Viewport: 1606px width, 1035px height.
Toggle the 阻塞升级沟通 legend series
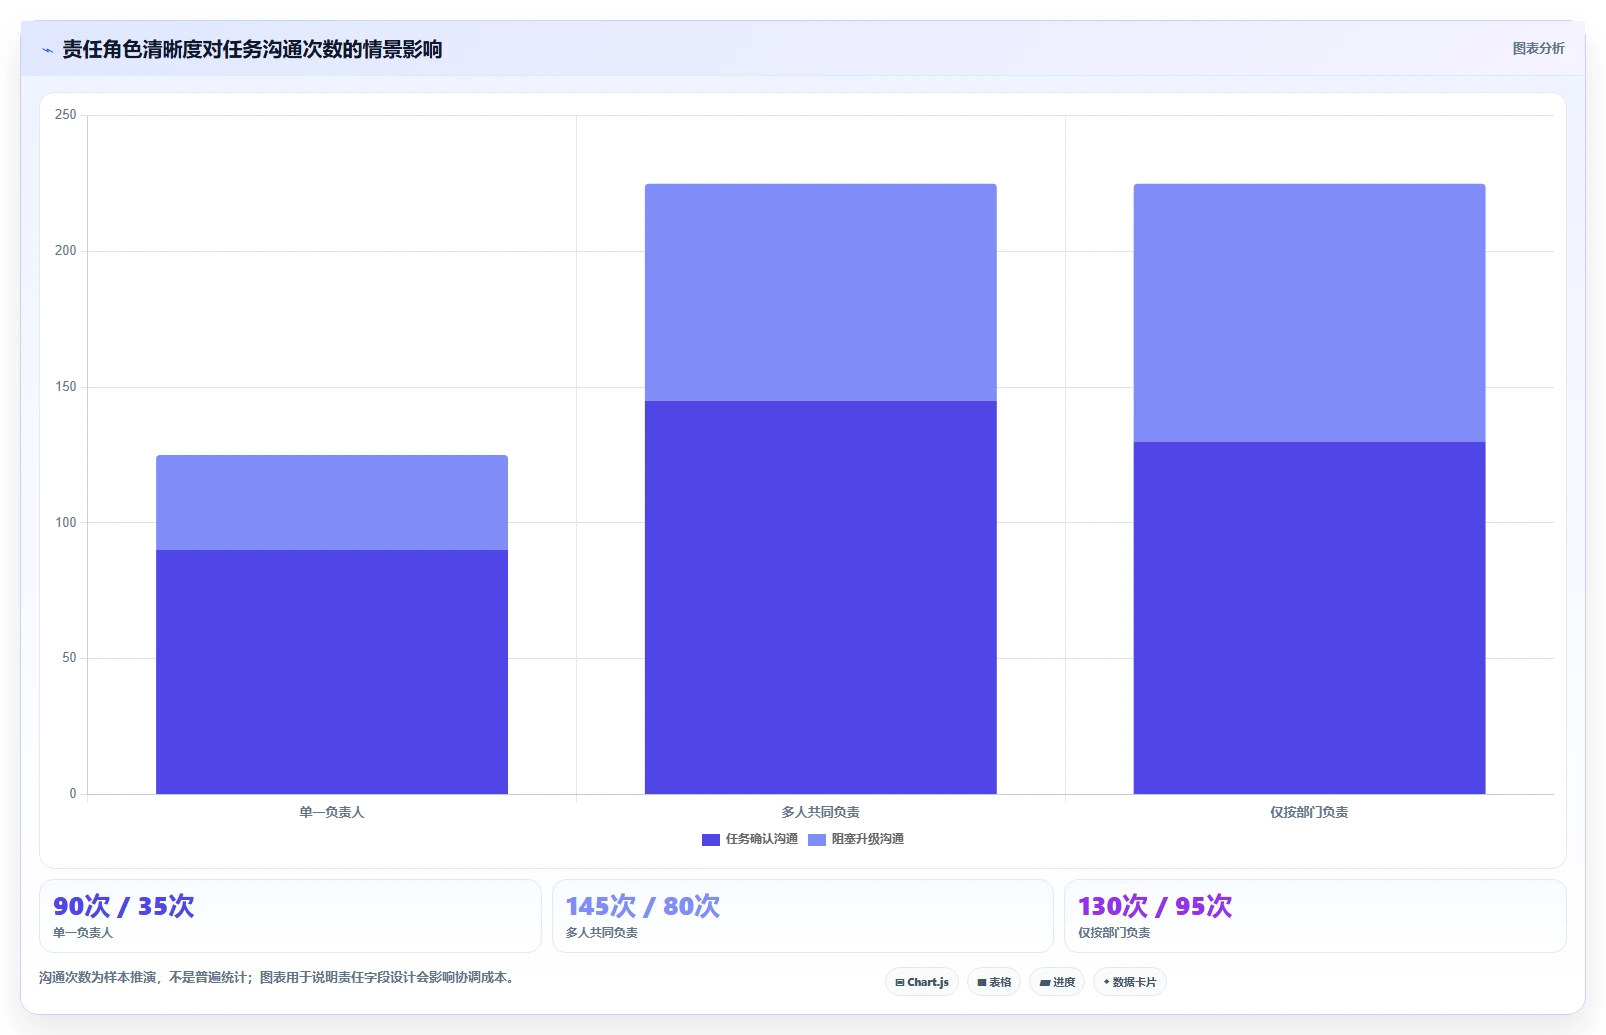point(856,839)
